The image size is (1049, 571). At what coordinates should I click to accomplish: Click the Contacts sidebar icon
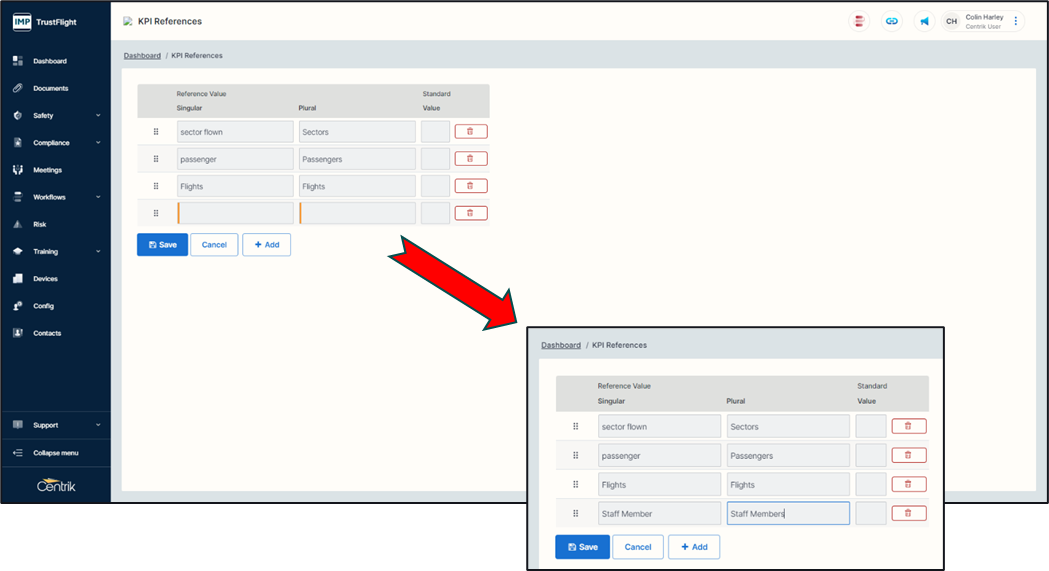(x=18, y=333)
